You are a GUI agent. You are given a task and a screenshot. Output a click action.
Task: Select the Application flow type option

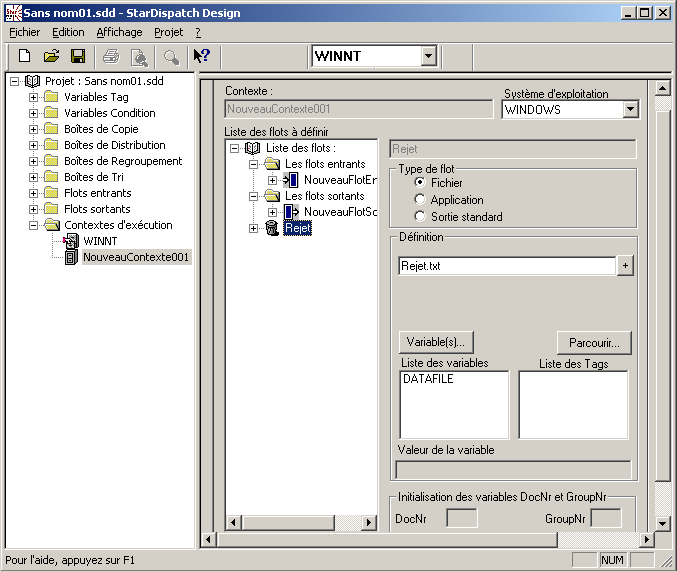(420, 200)
